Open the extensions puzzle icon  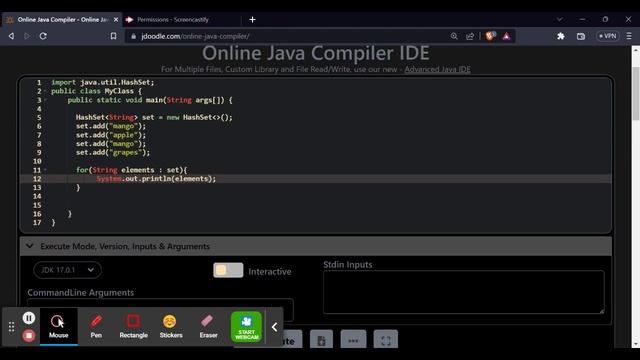[561, 36]
